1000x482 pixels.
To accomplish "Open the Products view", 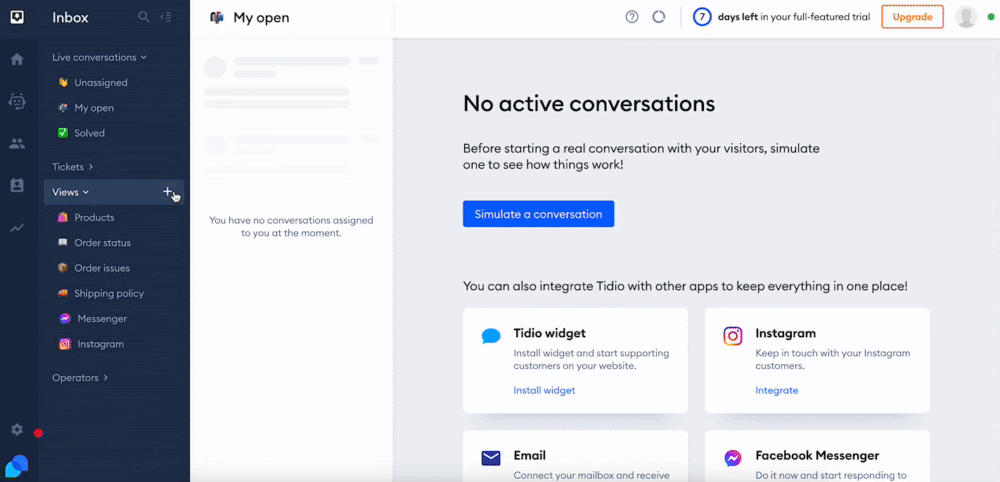I will pos(86,217).
